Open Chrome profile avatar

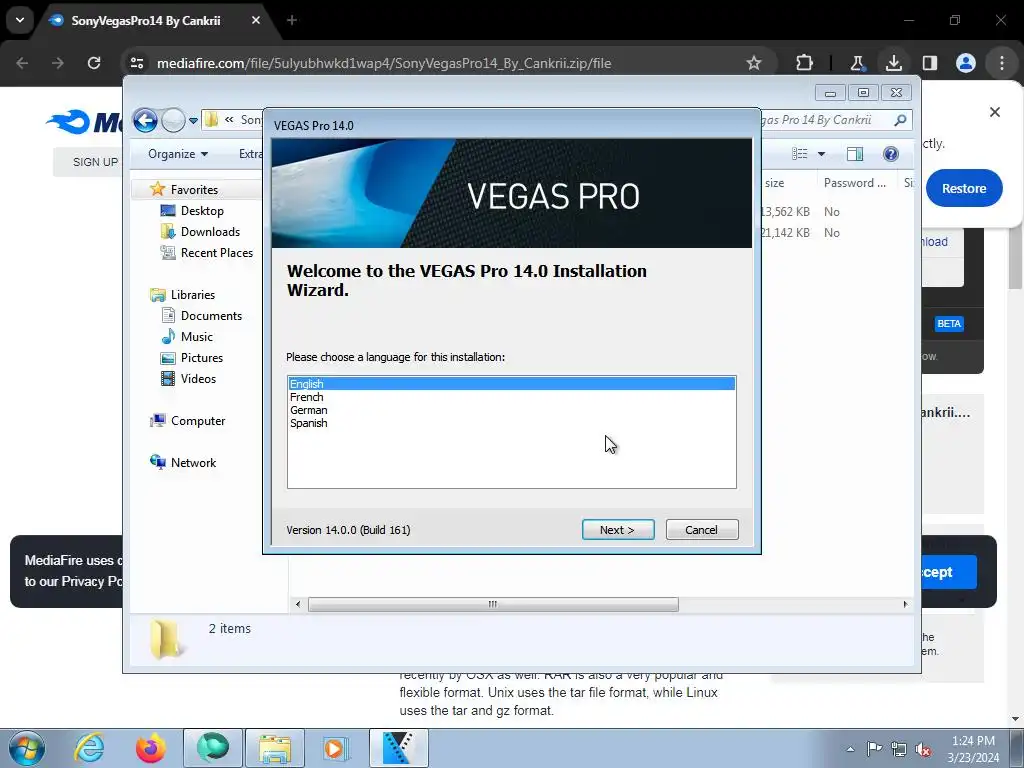(966, 63)
